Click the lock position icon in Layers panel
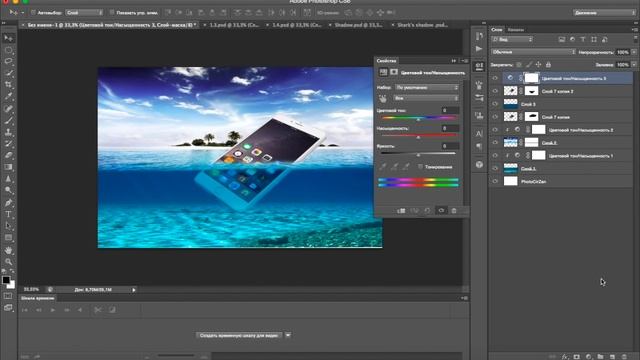This screenshot has height=360, width=640. [x=538, y=64]
